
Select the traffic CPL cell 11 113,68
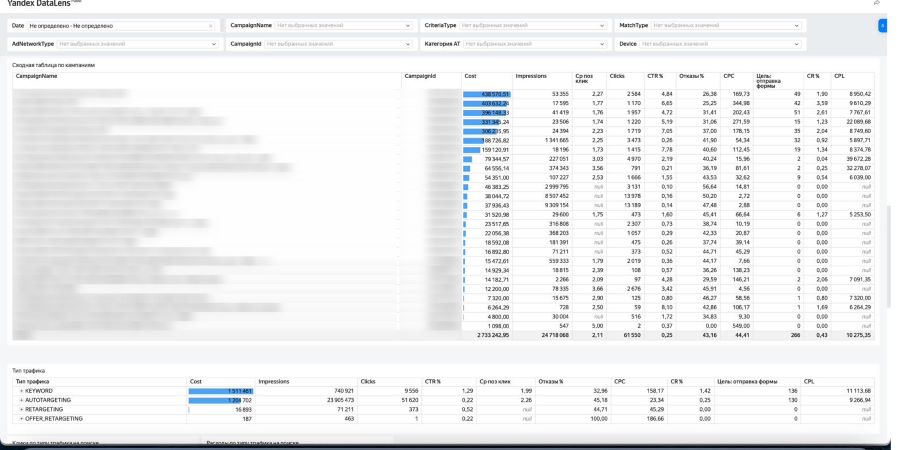[837, 391]
